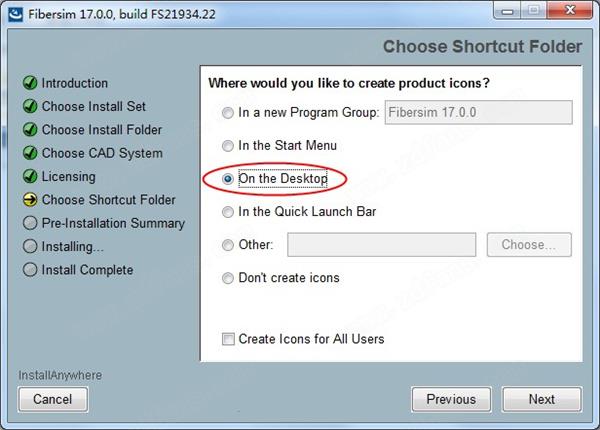600x430 pixels.
Task: Click the green checkmark beside Licensing
Action: point(30,176)
